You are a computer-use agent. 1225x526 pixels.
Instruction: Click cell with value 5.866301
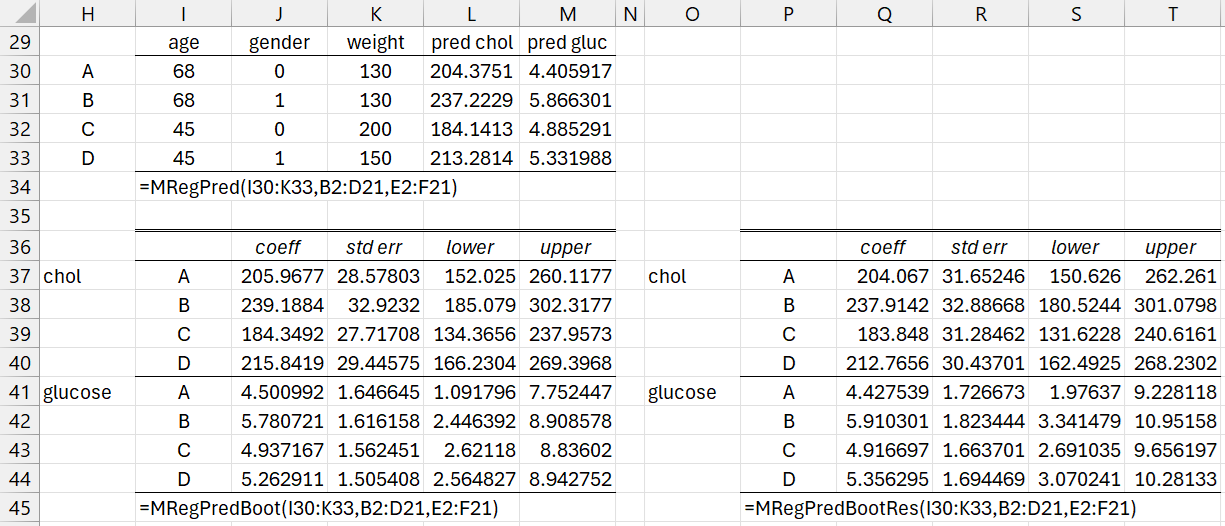[x=568, y=101]
